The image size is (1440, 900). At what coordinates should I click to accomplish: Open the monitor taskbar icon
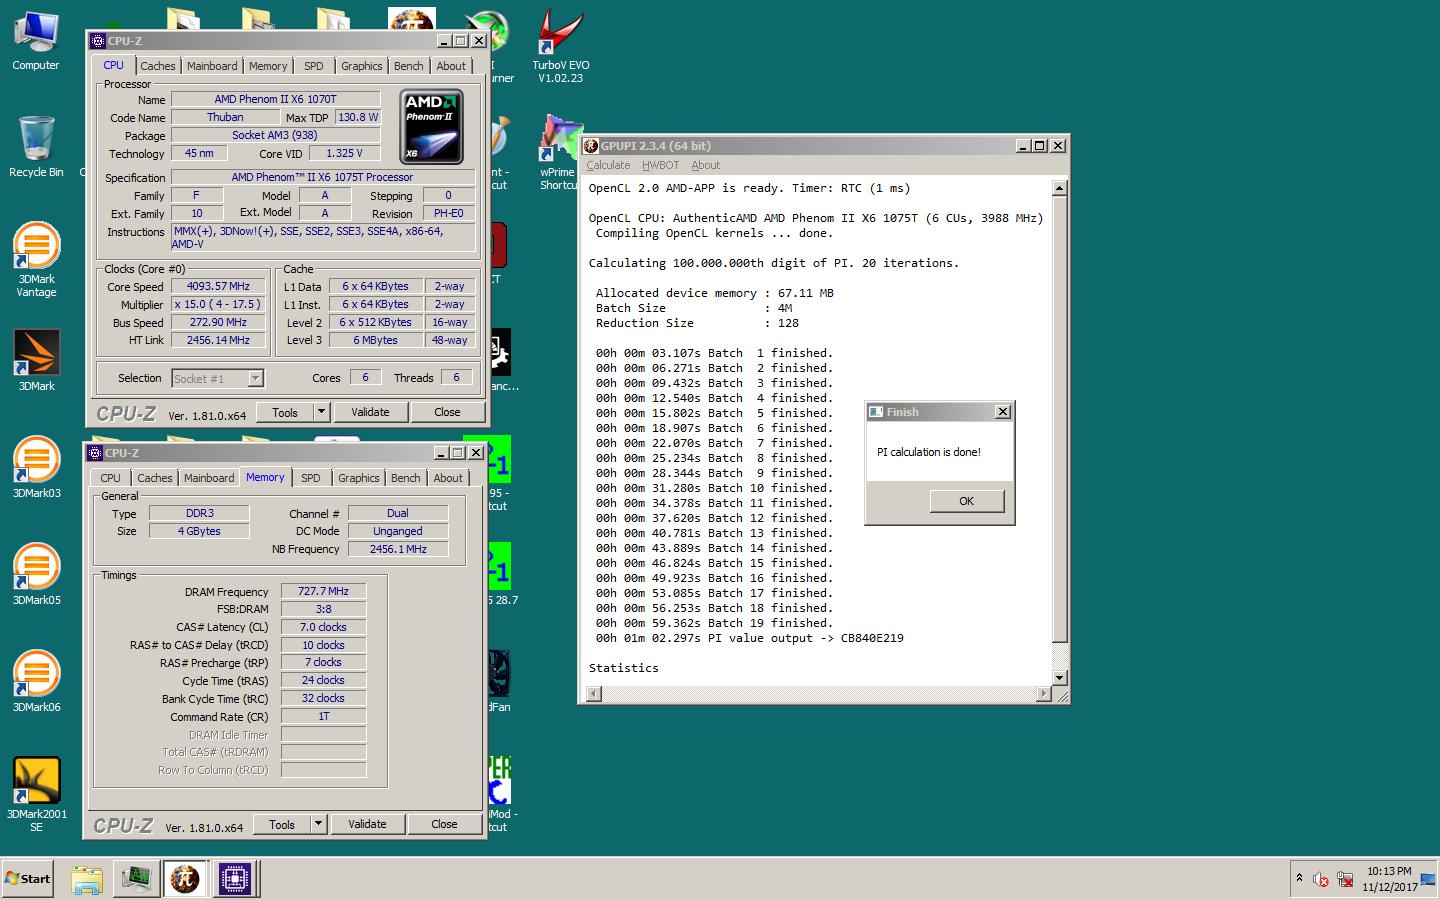136,879
